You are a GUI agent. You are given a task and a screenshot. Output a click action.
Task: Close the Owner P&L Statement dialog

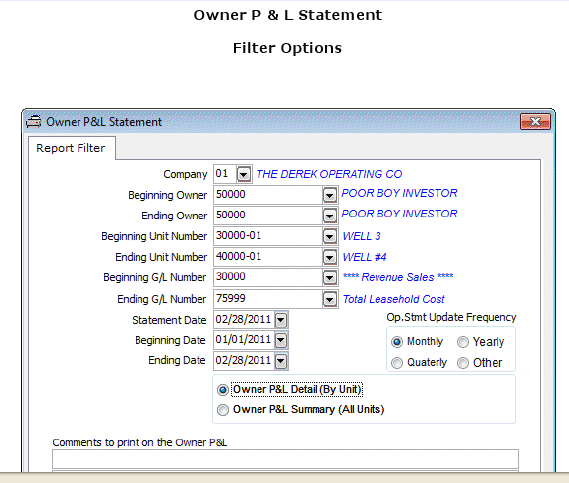click(535, 122)
